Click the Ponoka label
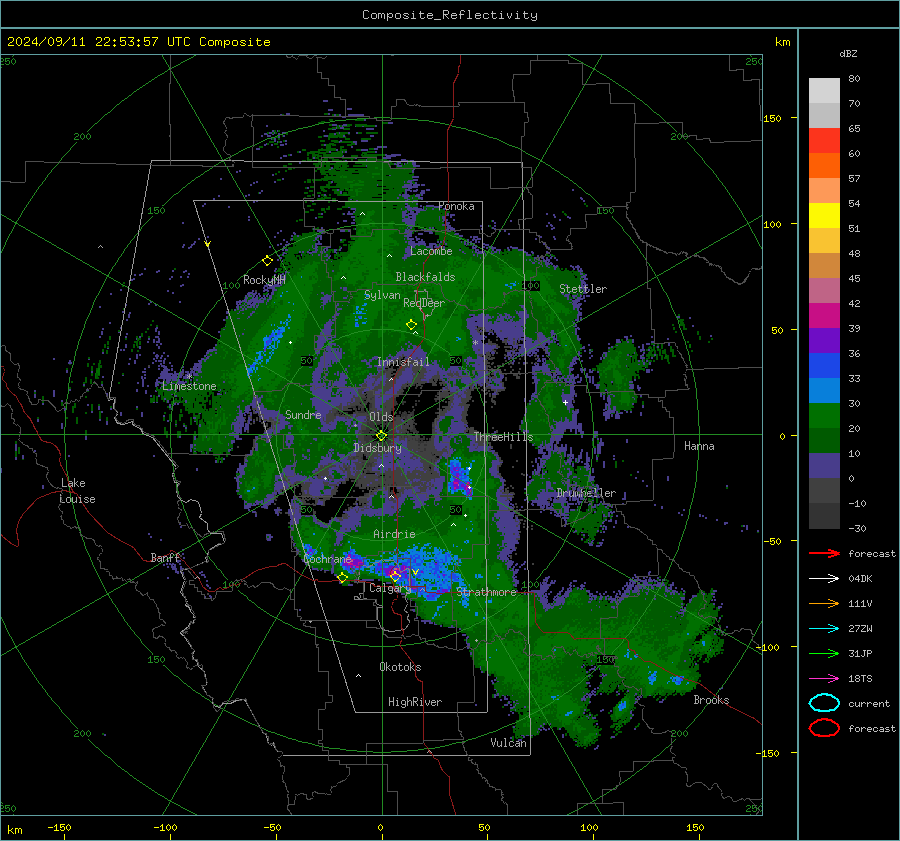900x841 pixels. pyautogui.click(x=456, y=206)
